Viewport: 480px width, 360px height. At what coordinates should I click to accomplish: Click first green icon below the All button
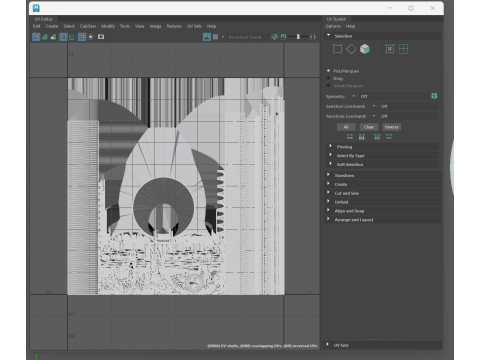tap(350, 137)
